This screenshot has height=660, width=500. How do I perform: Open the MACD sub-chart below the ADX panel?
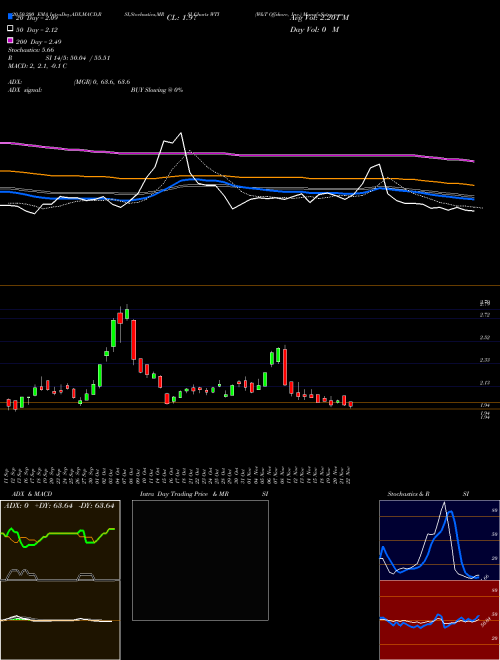coord(60,620)
